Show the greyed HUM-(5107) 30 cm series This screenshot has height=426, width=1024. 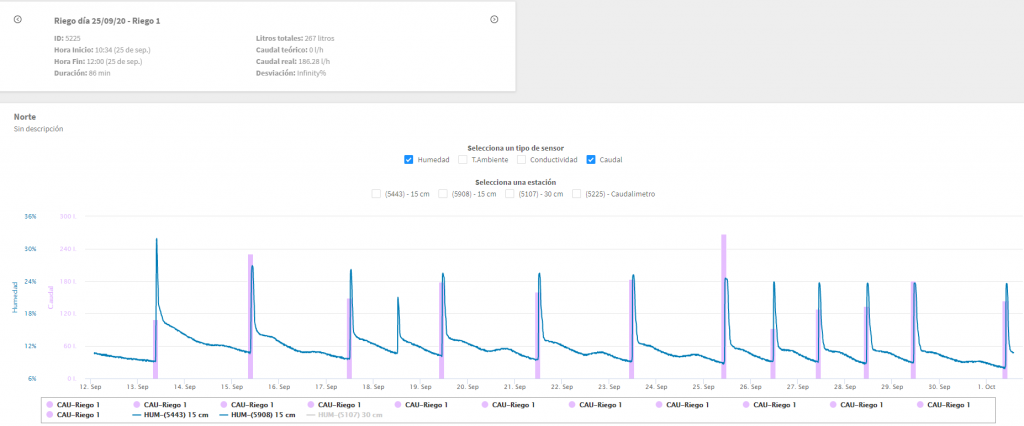(344, 415)
